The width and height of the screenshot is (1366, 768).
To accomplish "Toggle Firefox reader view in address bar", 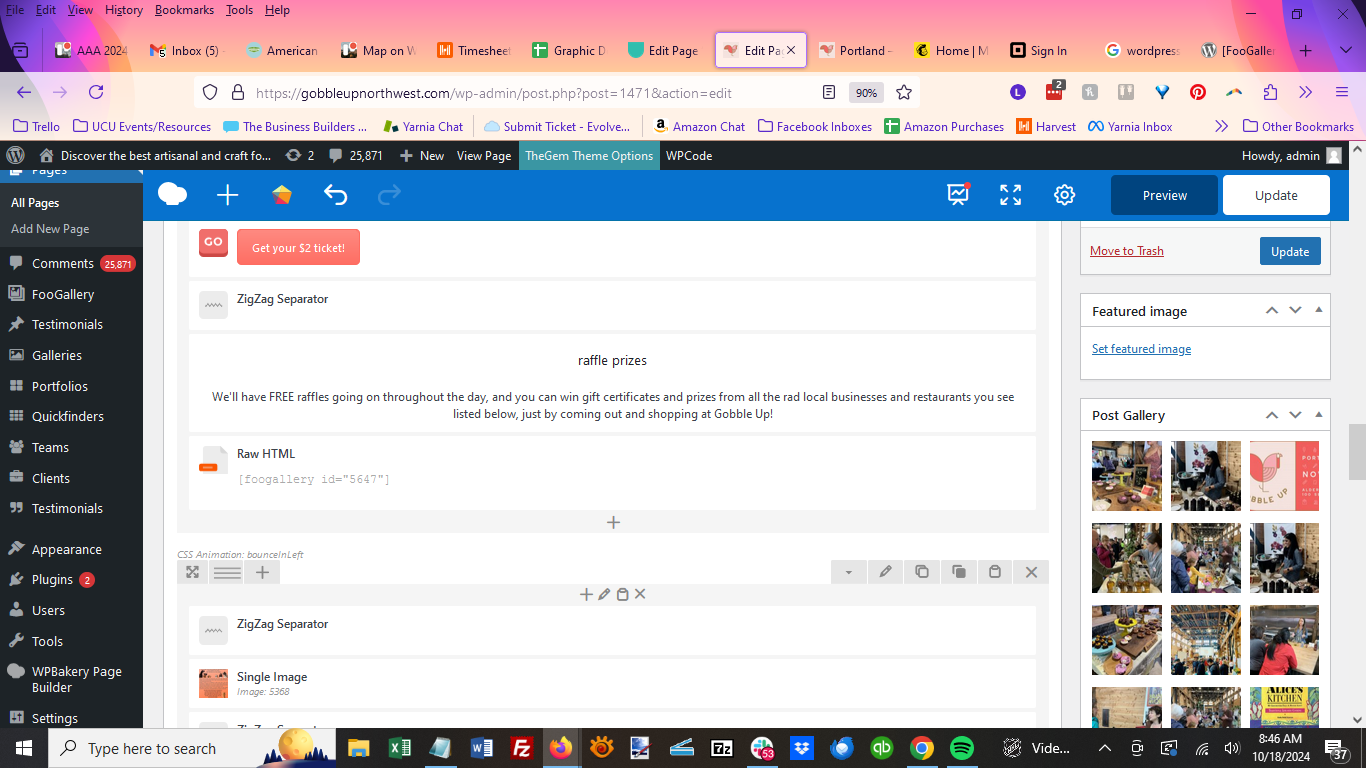I will [x=828, y=92].
